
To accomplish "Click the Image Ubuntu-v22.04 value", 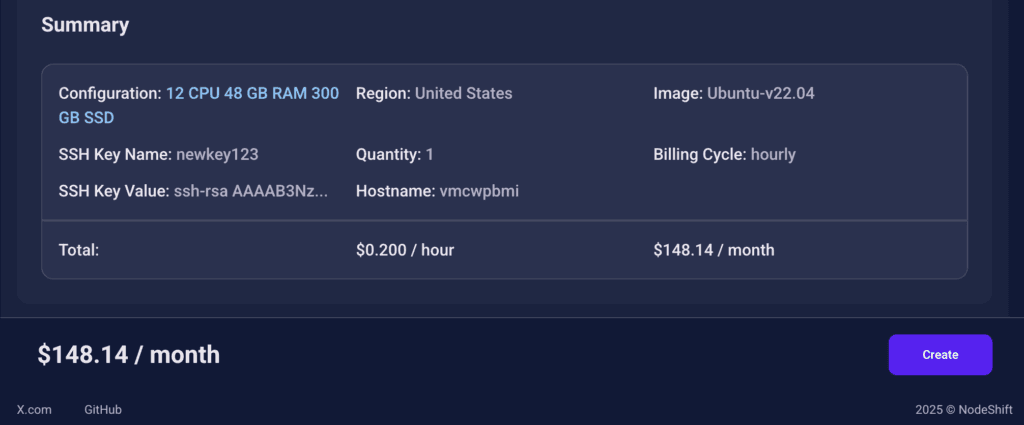I will tap(761, 93).
